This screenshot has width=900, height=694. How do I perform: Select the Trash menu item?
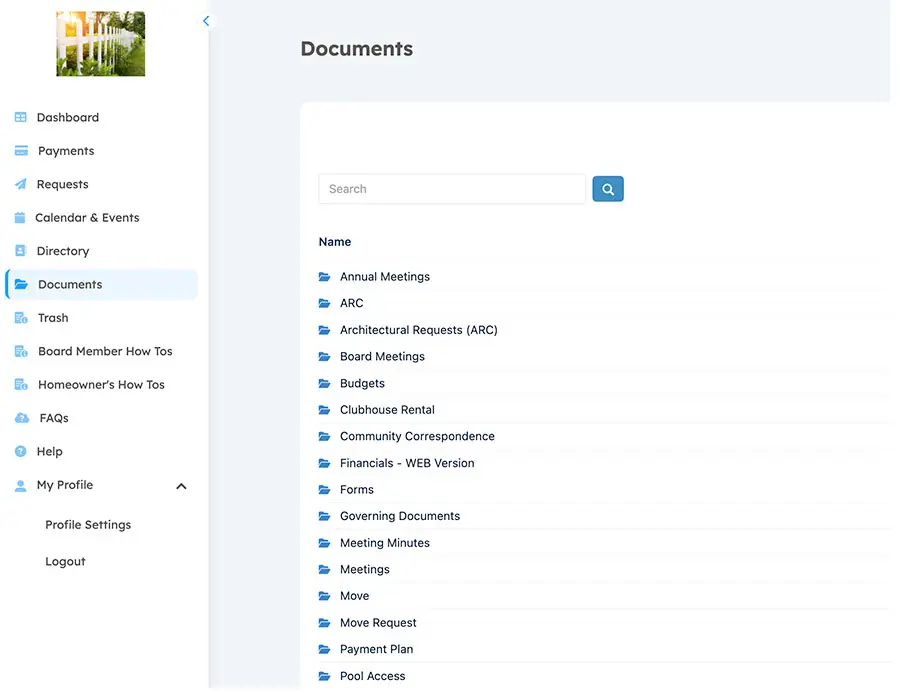(x=53, y=318)
